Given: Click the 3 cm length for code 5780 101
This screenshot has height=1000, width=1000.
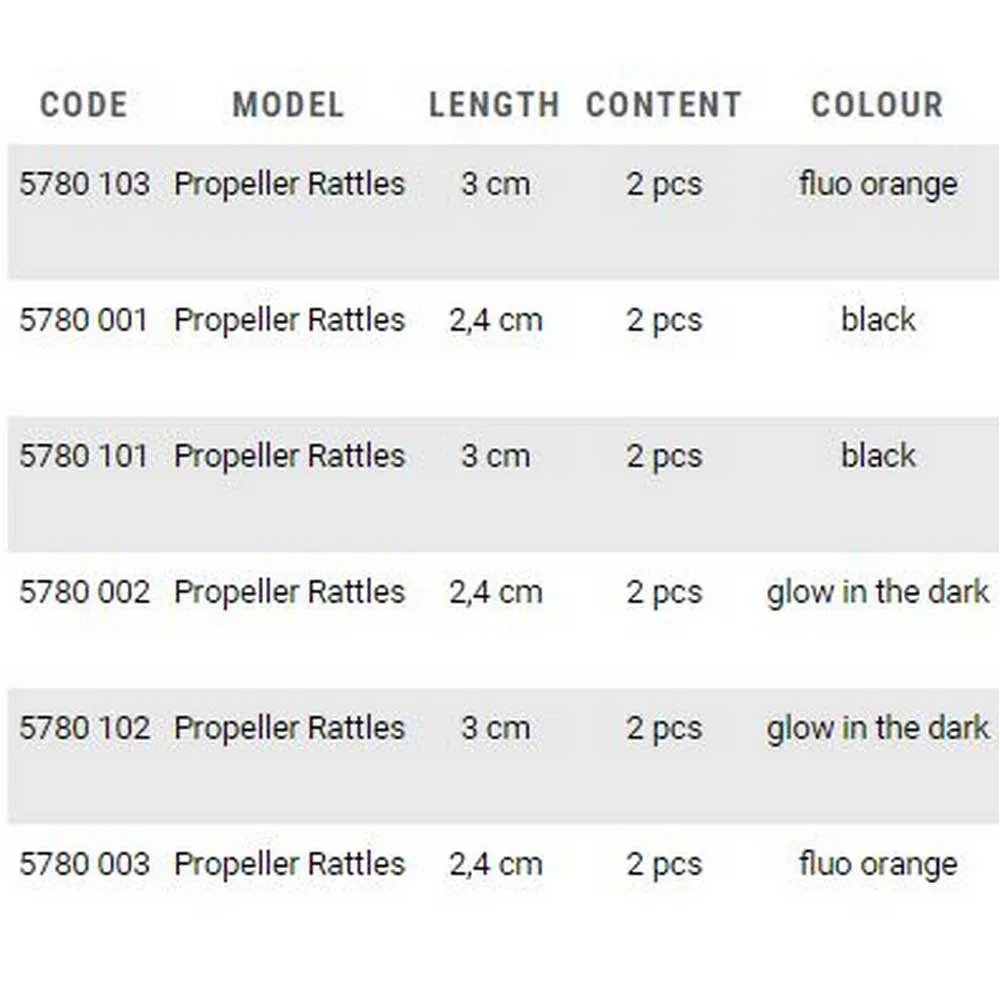Looking at the screenshot, I should pyautogui.click(x=495, y=456).
